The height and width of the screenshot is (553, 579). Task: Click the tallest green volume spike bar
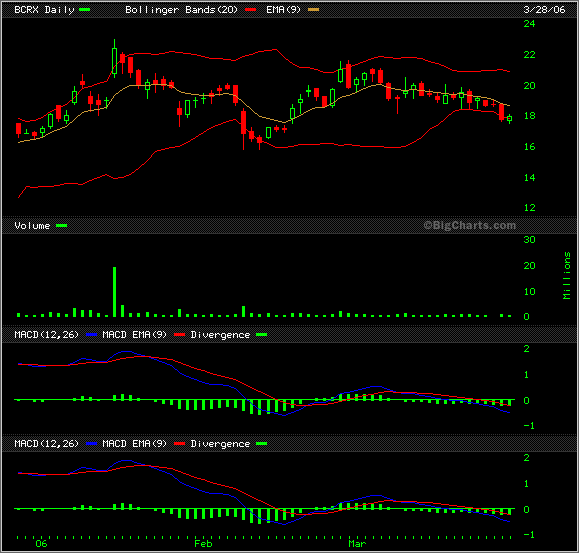pos(114,292)
